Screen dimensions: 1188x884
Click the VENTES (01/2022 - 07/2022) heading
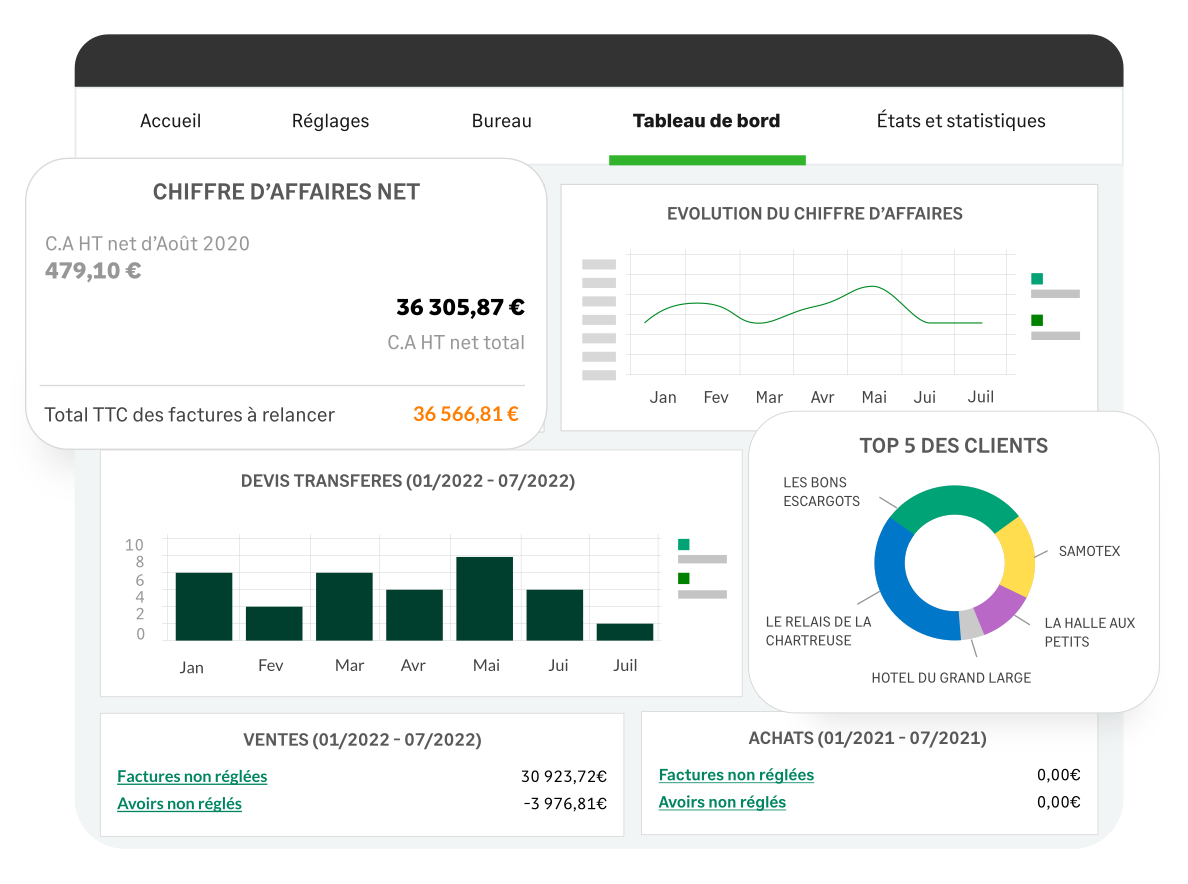pyautogui.click(x=362, y=740)
